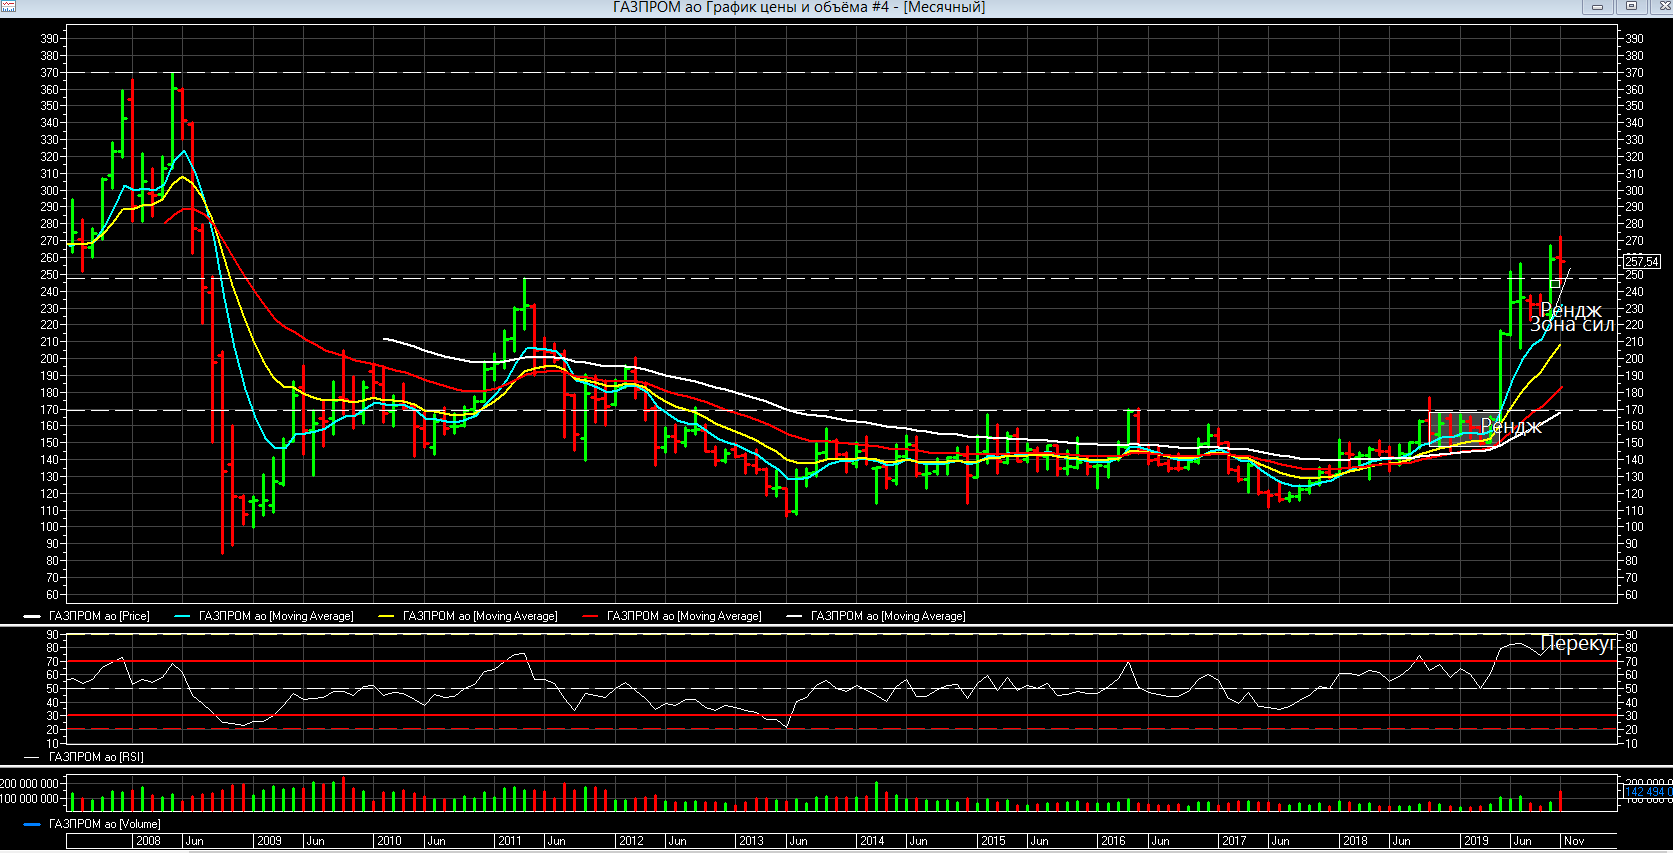Restore down the chart window
Viewport: 1673px width, 853px height.
(1630, 6)
